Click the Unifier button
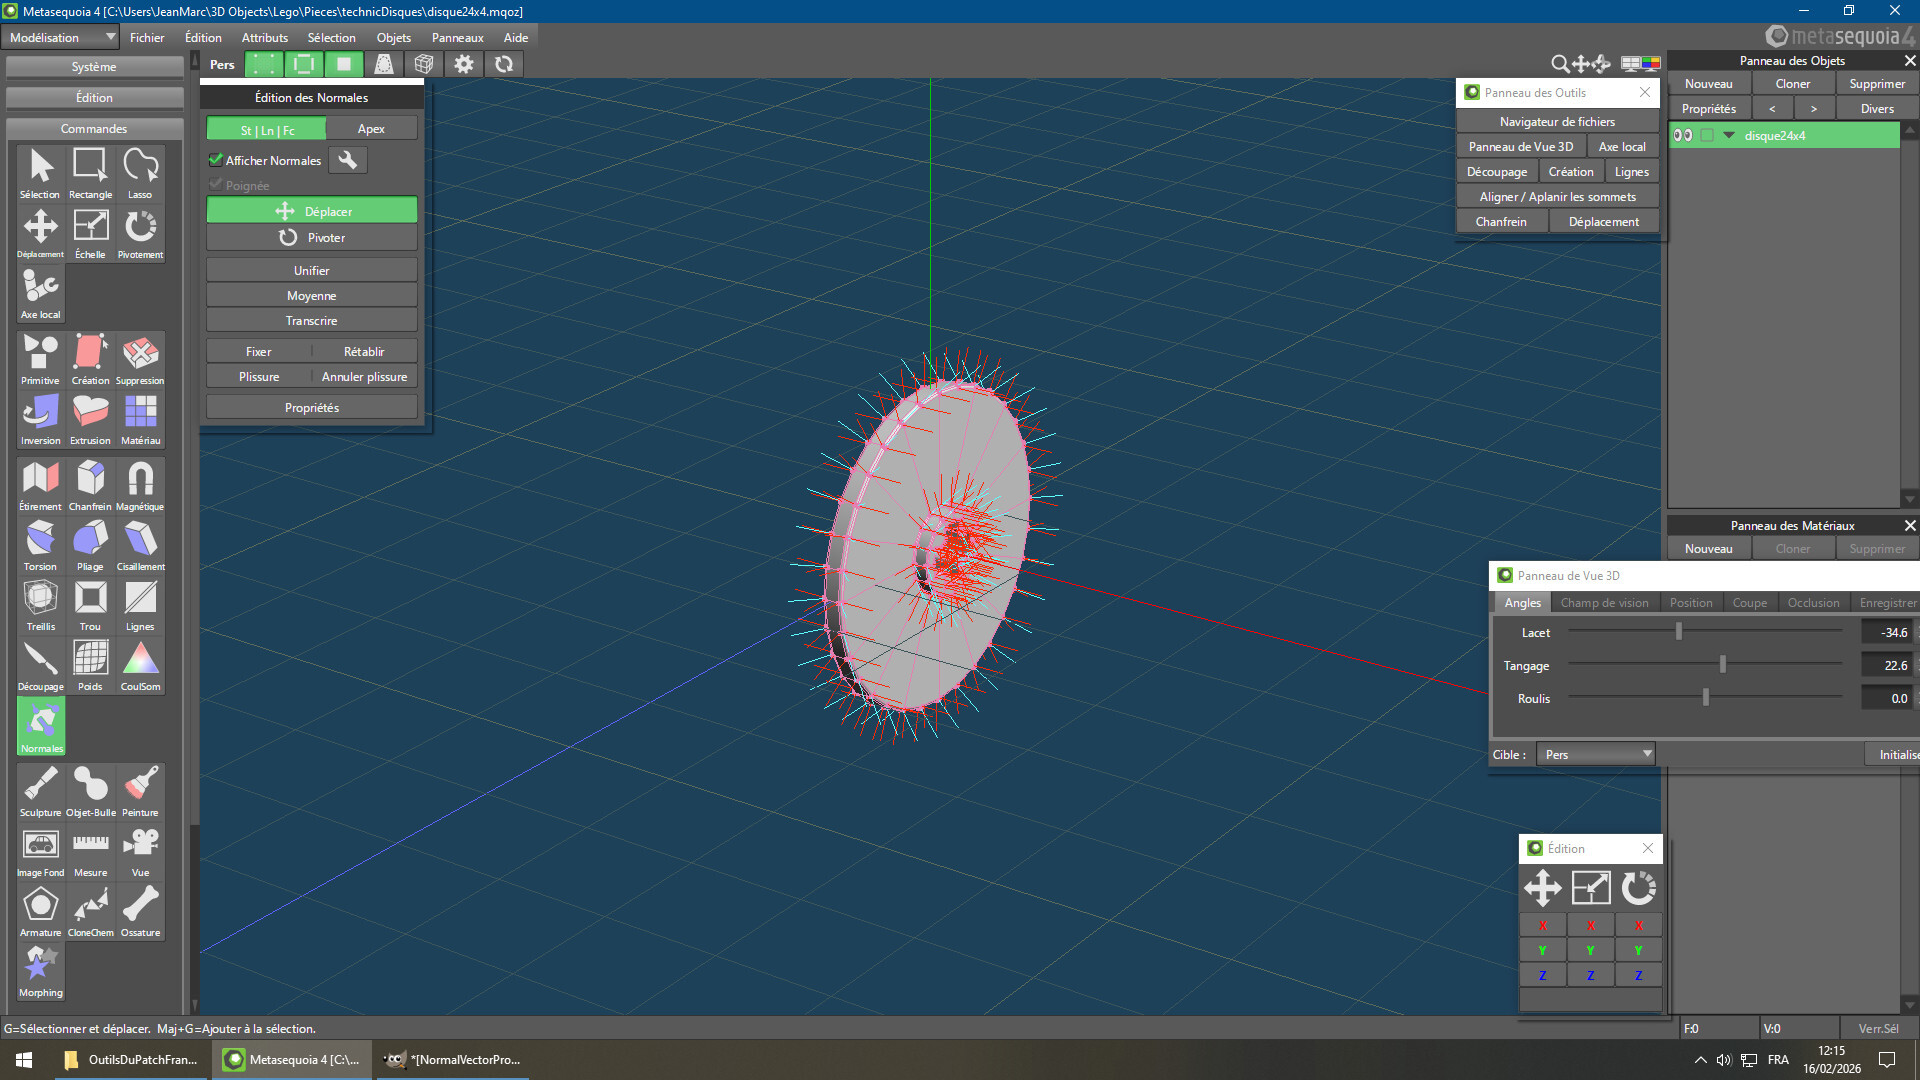 [x=311, y=270]
